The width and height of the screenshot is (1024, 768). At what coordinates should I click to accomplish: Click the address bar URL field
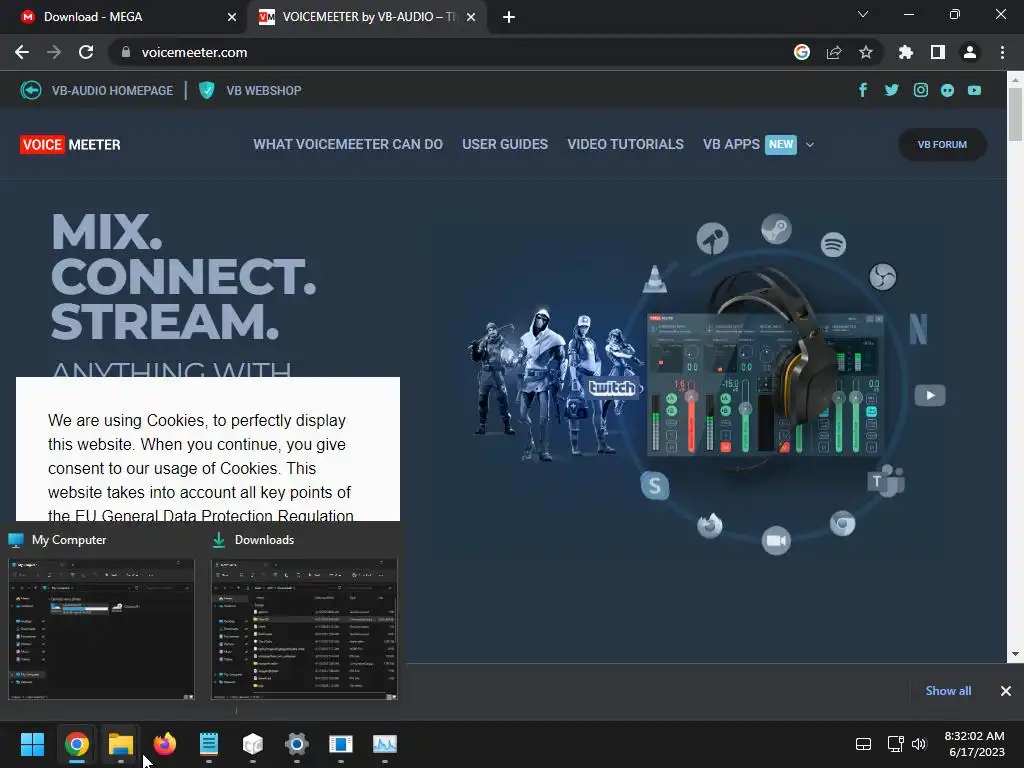click(x=451, y=52)
